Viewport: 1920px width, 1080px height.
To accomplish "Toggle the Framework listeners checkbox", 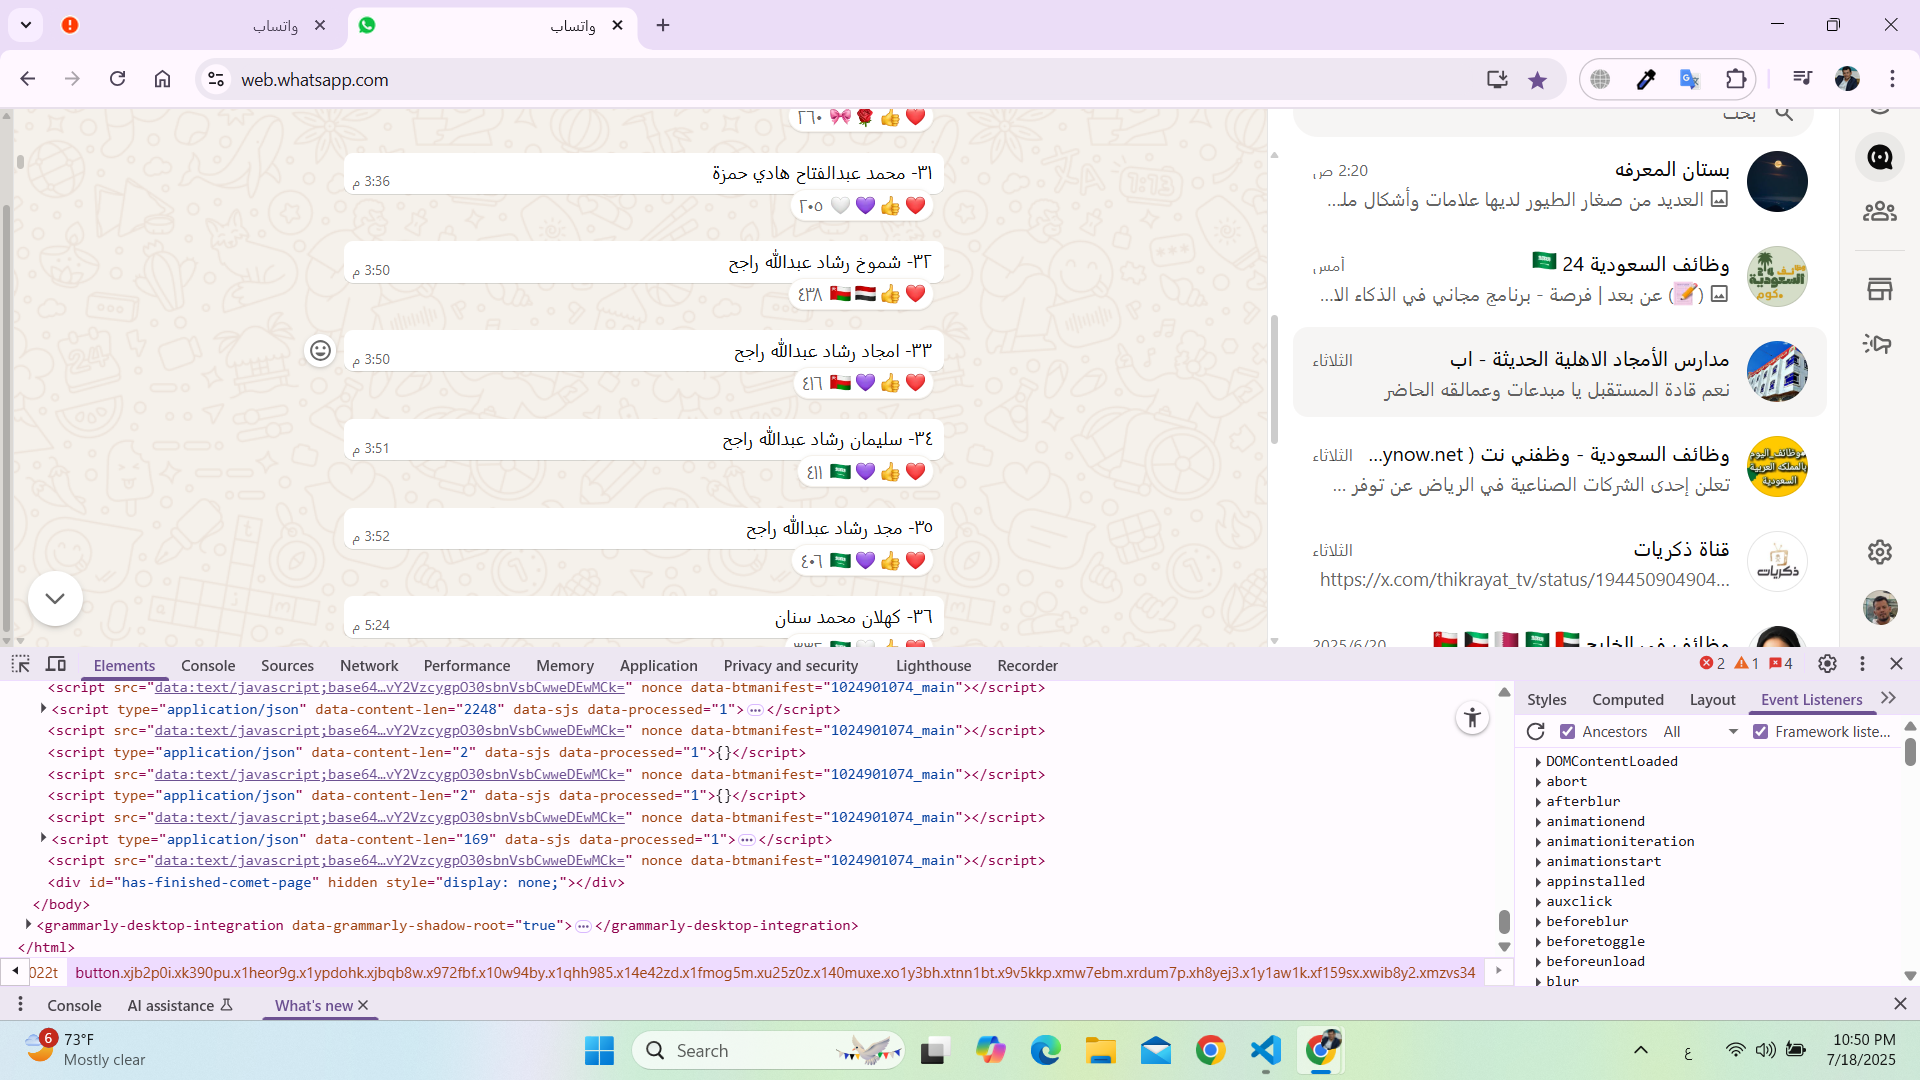I will [1761, 732].
